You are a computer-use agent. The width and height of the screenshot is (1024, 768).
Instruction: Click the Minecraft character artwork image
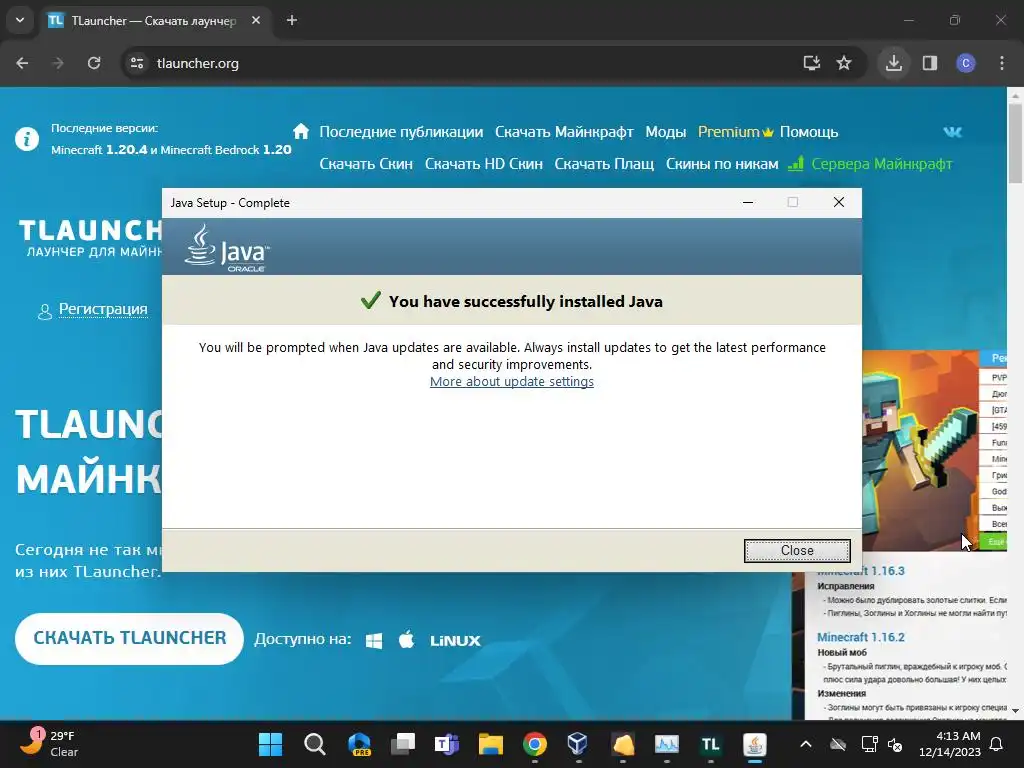pos(920,451)
